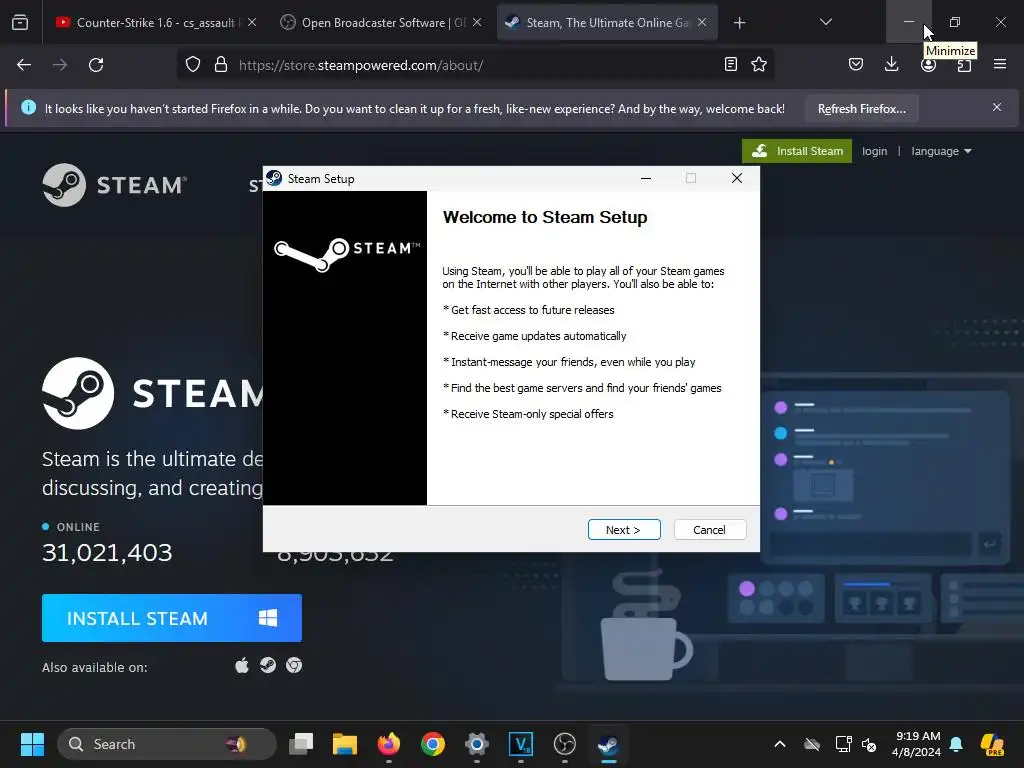Image resolution: width=1024 pixels, height=768 pixels.
Task: Open the Pocket save icon
Action: pos(856,64)
